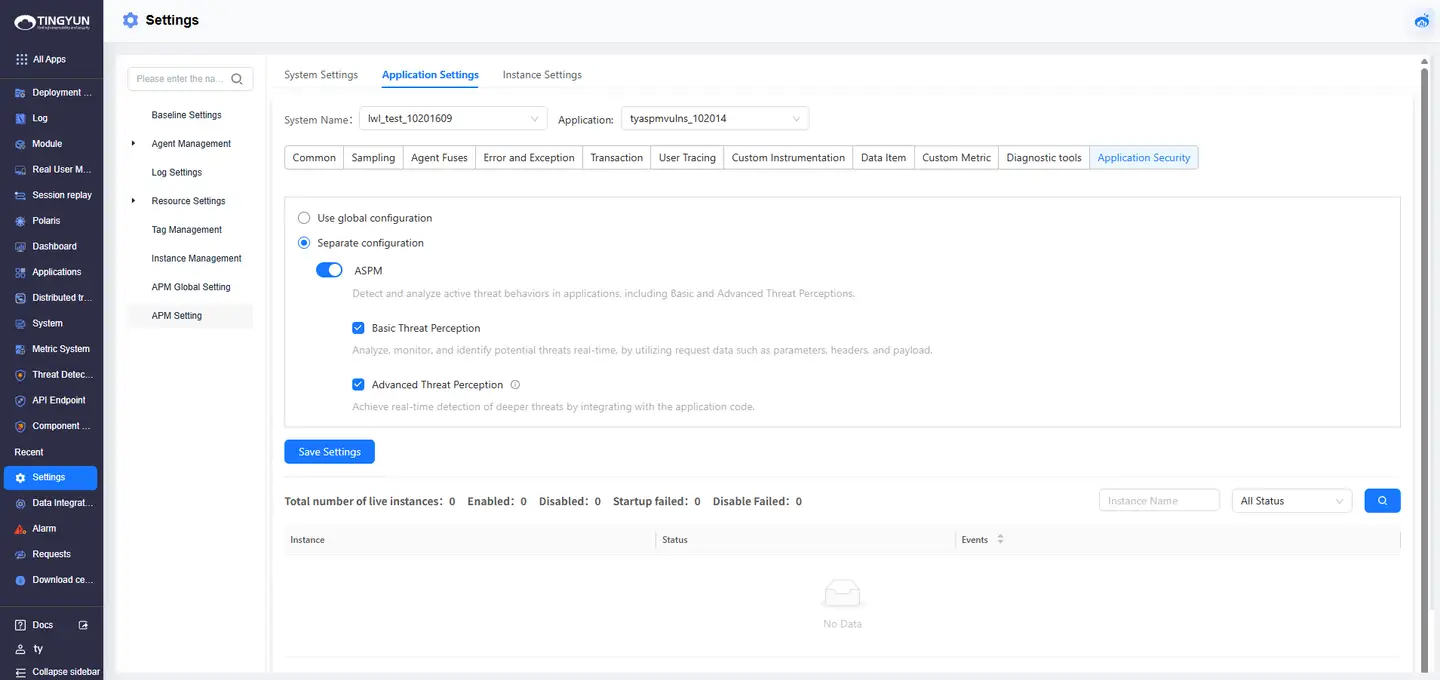
Task: Click the info icon beside Advanced Threat Perception
Action: (515, 385)
